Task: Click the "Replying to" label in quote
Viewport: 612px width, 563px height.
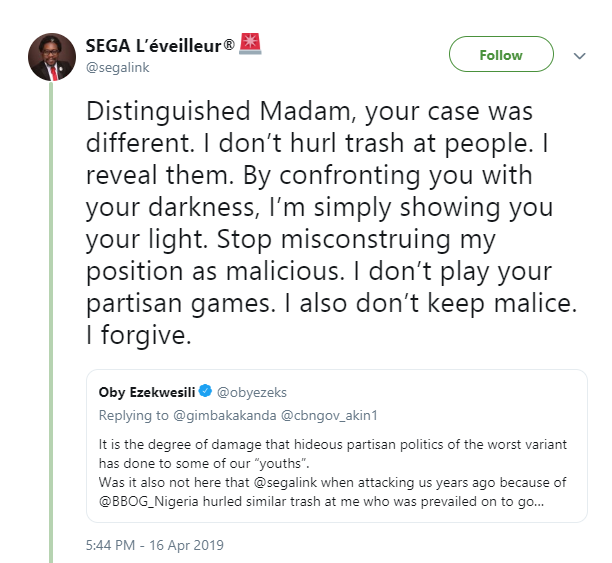Action: 132,412
